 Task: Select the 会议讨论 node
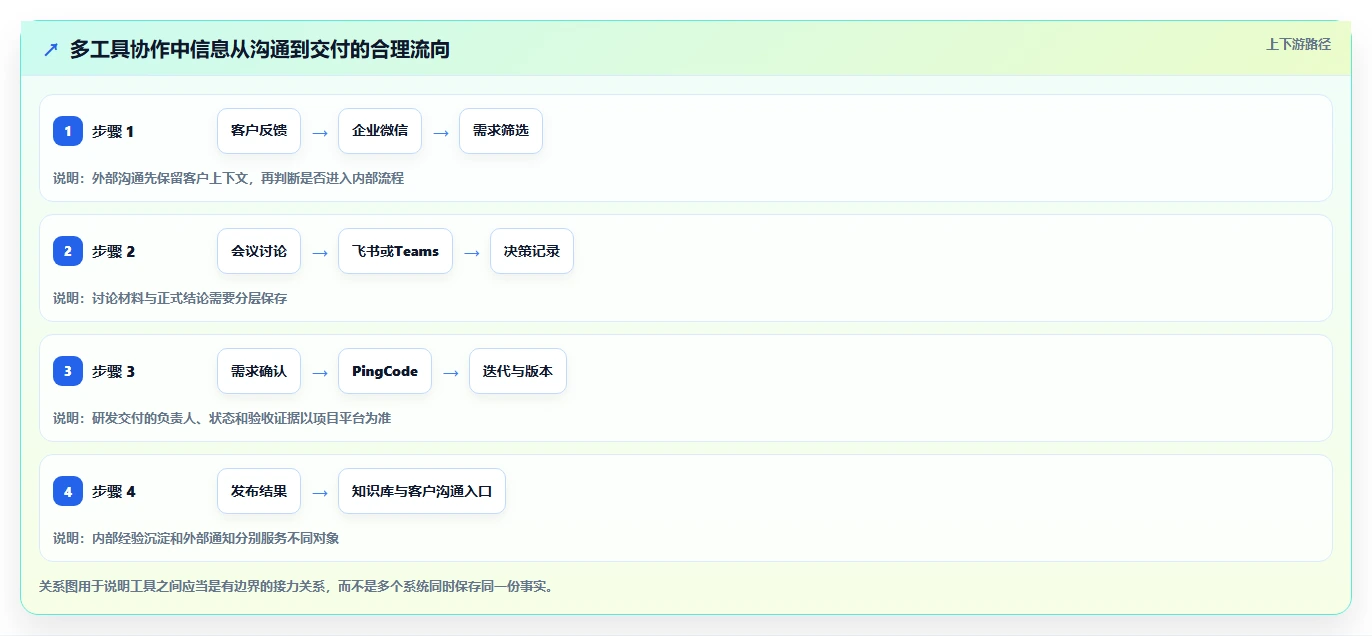tap(259, 251)
